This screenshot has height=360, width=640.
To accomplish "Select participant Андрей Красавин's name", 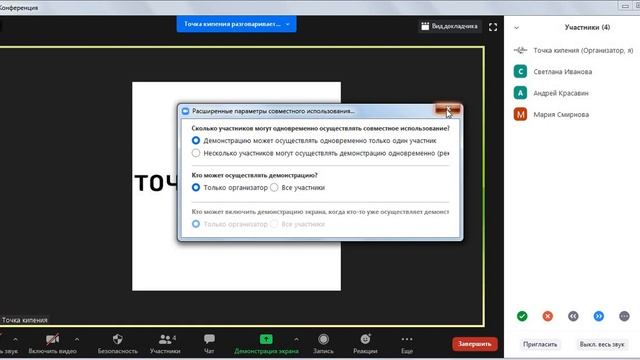I will (561, 93).
